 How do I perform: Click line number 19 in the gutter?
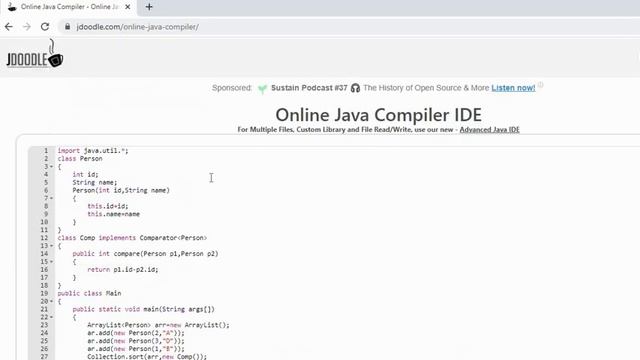pos(44,293)
